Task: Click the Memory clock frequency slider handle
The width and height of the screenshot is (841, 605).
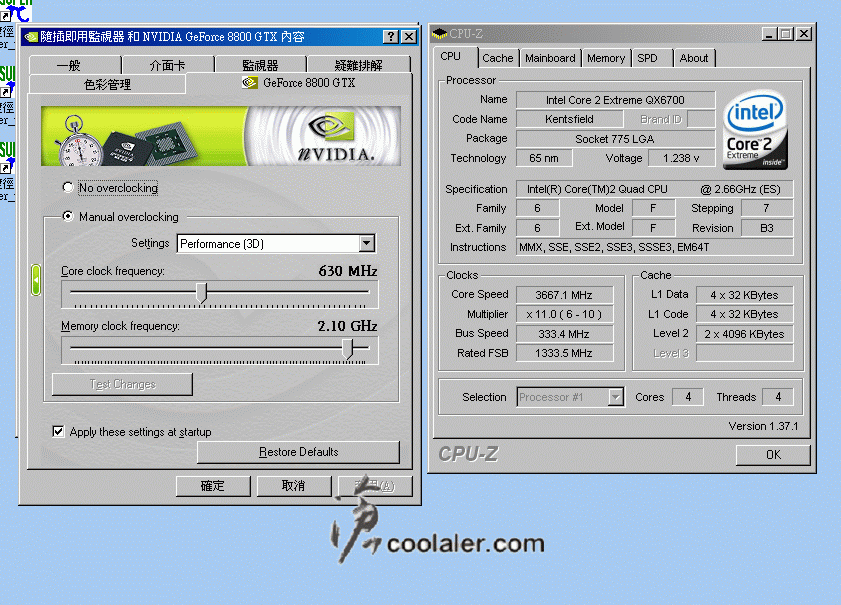Action: [x=348, y=349]
